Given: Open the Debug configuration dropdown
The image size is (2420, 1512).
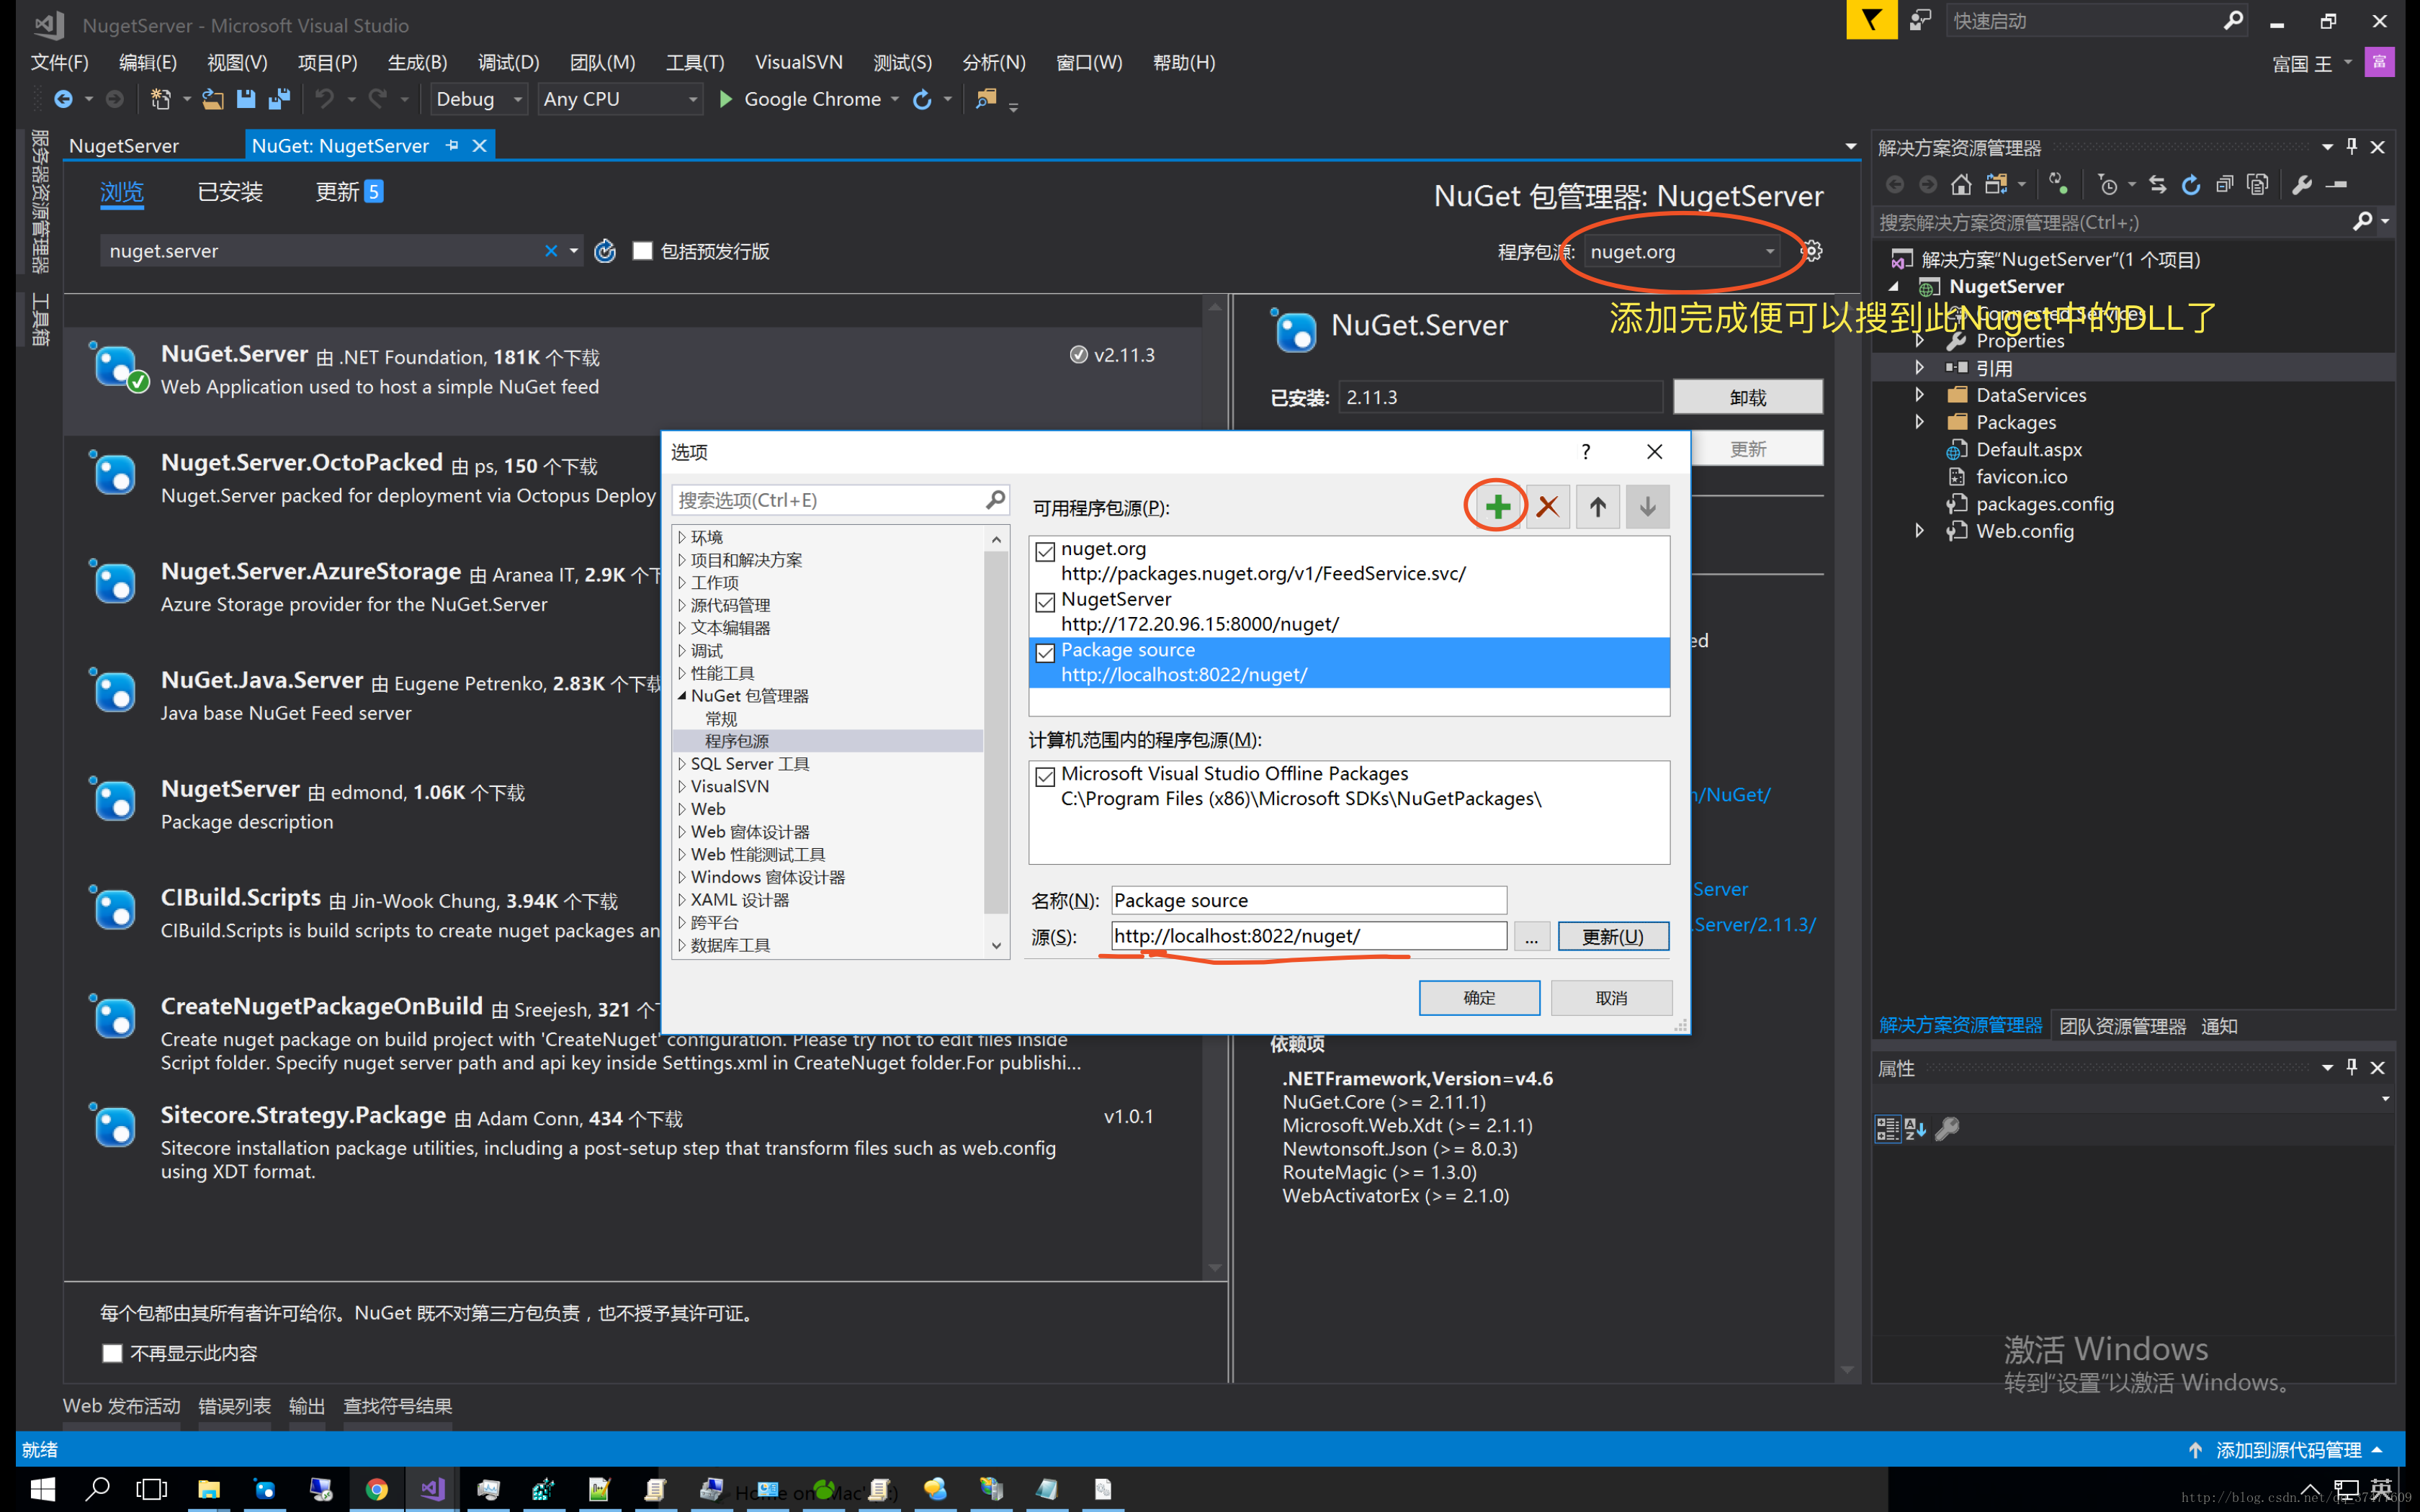Looking at the screenshot, I should click(x=478, y=99).
